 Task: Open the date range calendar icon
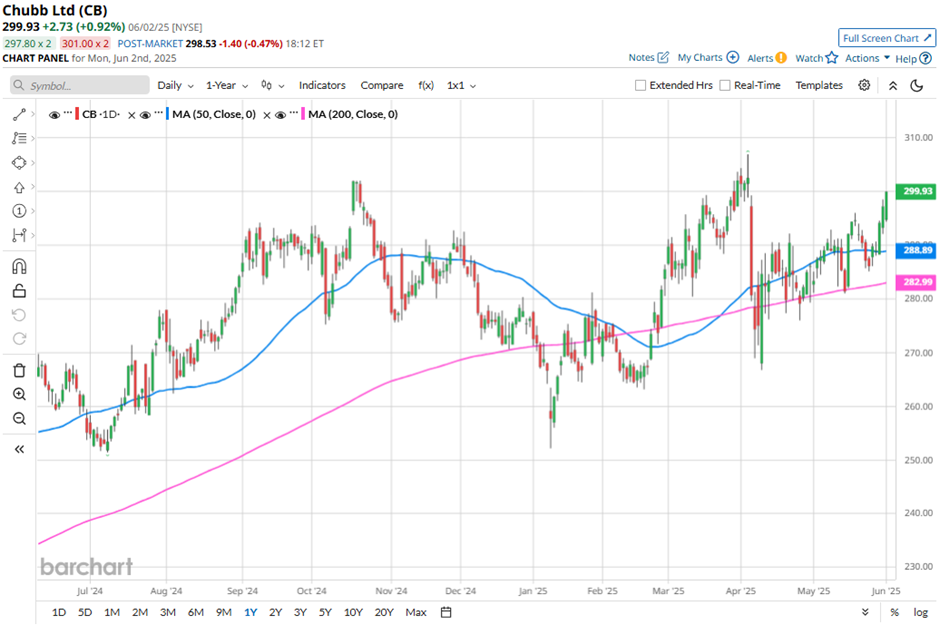click(446, 612)
